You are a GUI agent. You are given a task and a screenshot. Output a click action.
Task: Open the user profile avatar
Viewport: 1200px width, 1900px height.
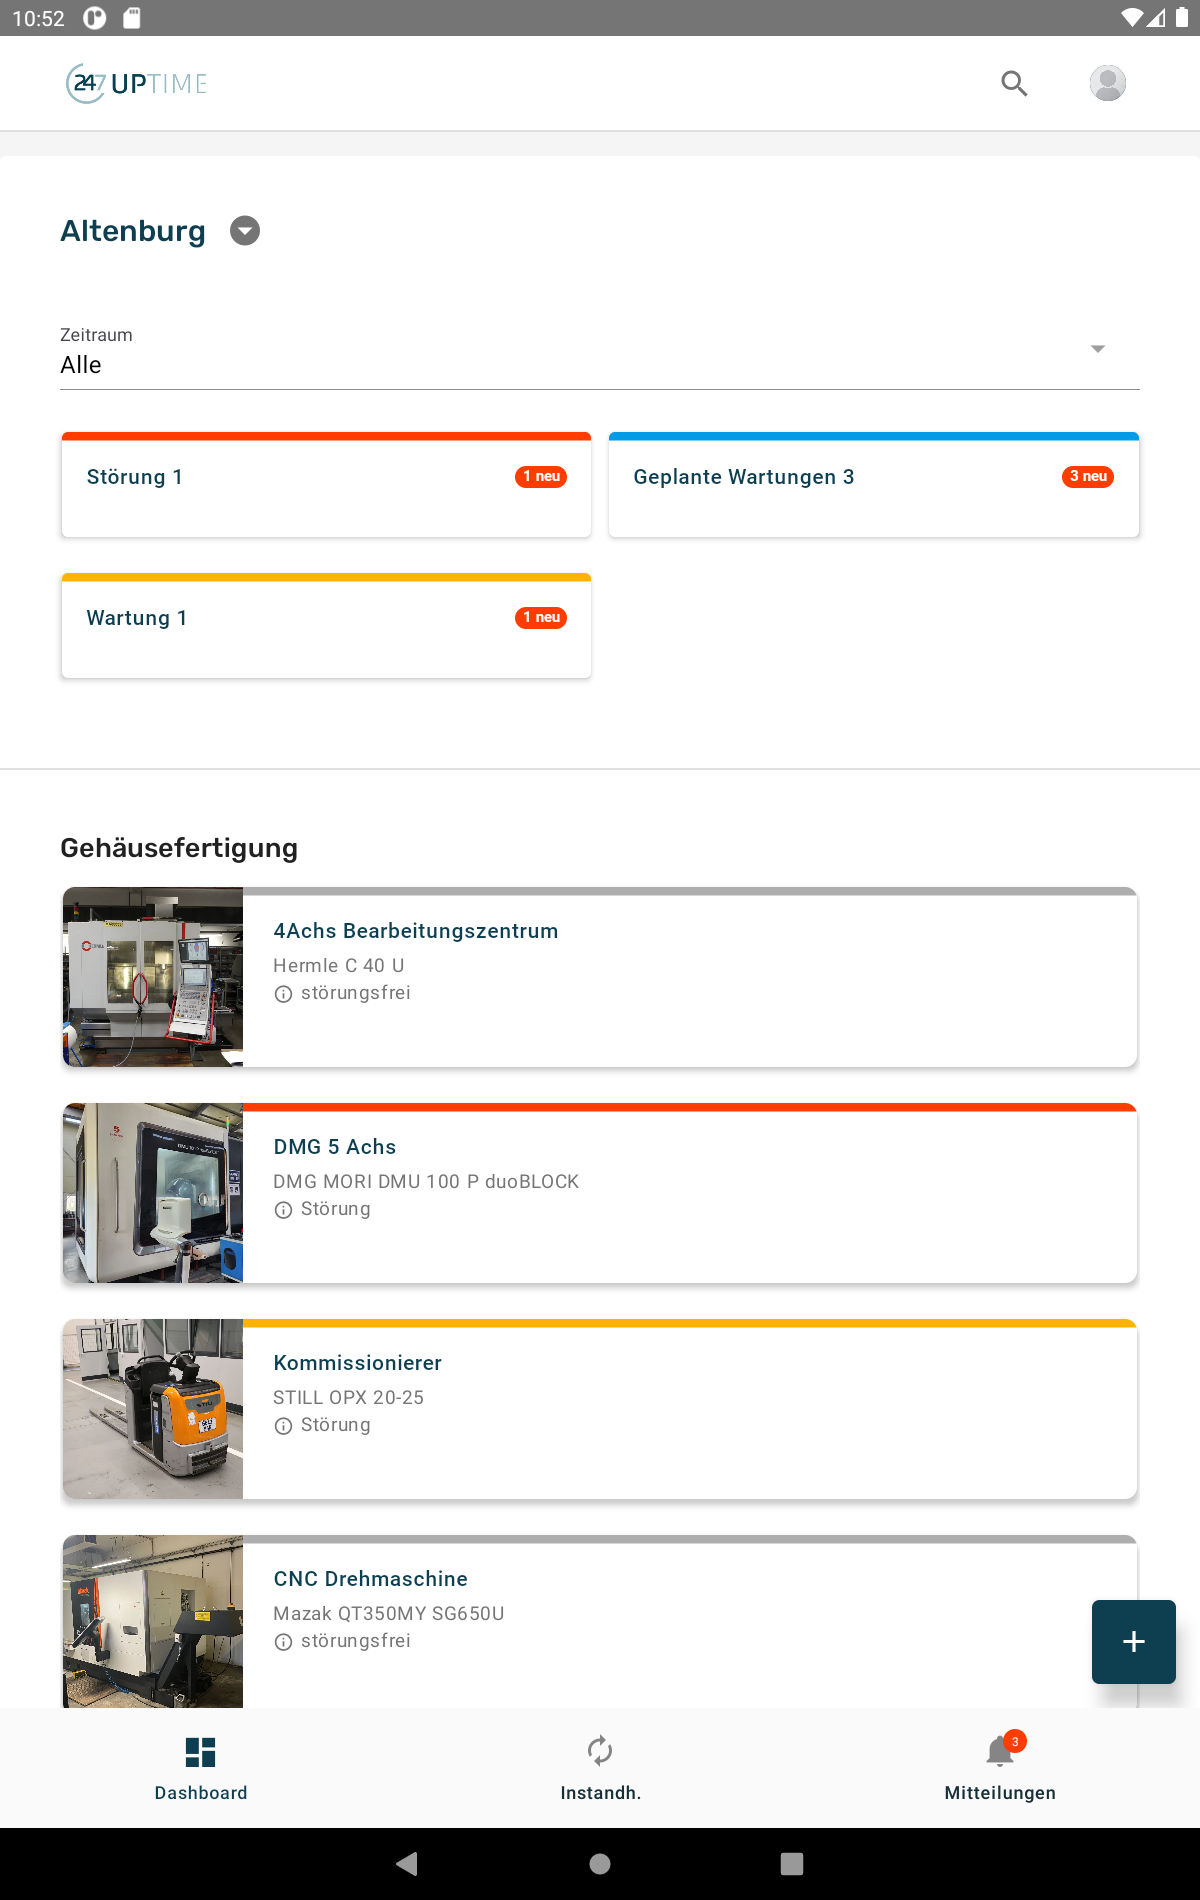pyautogui.click(x=1107, y=84)
